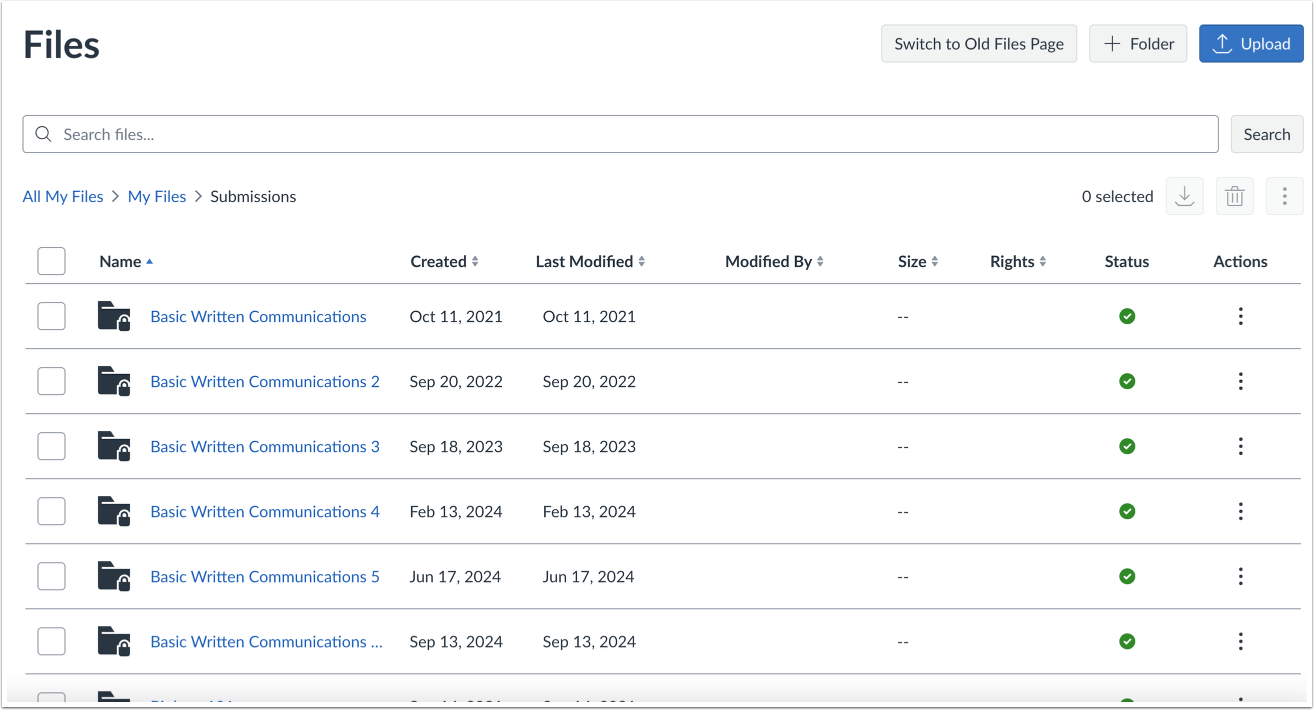Click Switch to Old Files Page
The height and width of the screenshot is (710, 1314).
[x=978, y=43]
